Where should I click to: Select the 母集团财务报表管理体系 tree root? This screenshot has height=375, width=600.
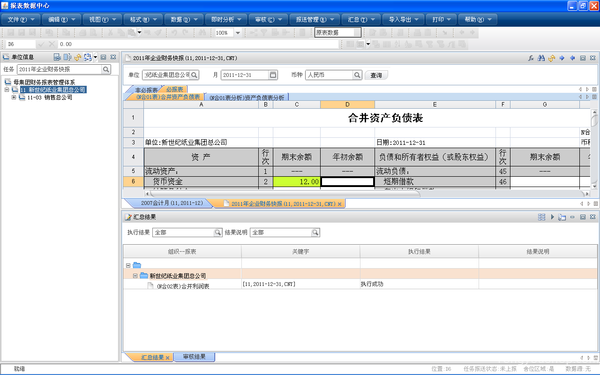click(44, 82)
